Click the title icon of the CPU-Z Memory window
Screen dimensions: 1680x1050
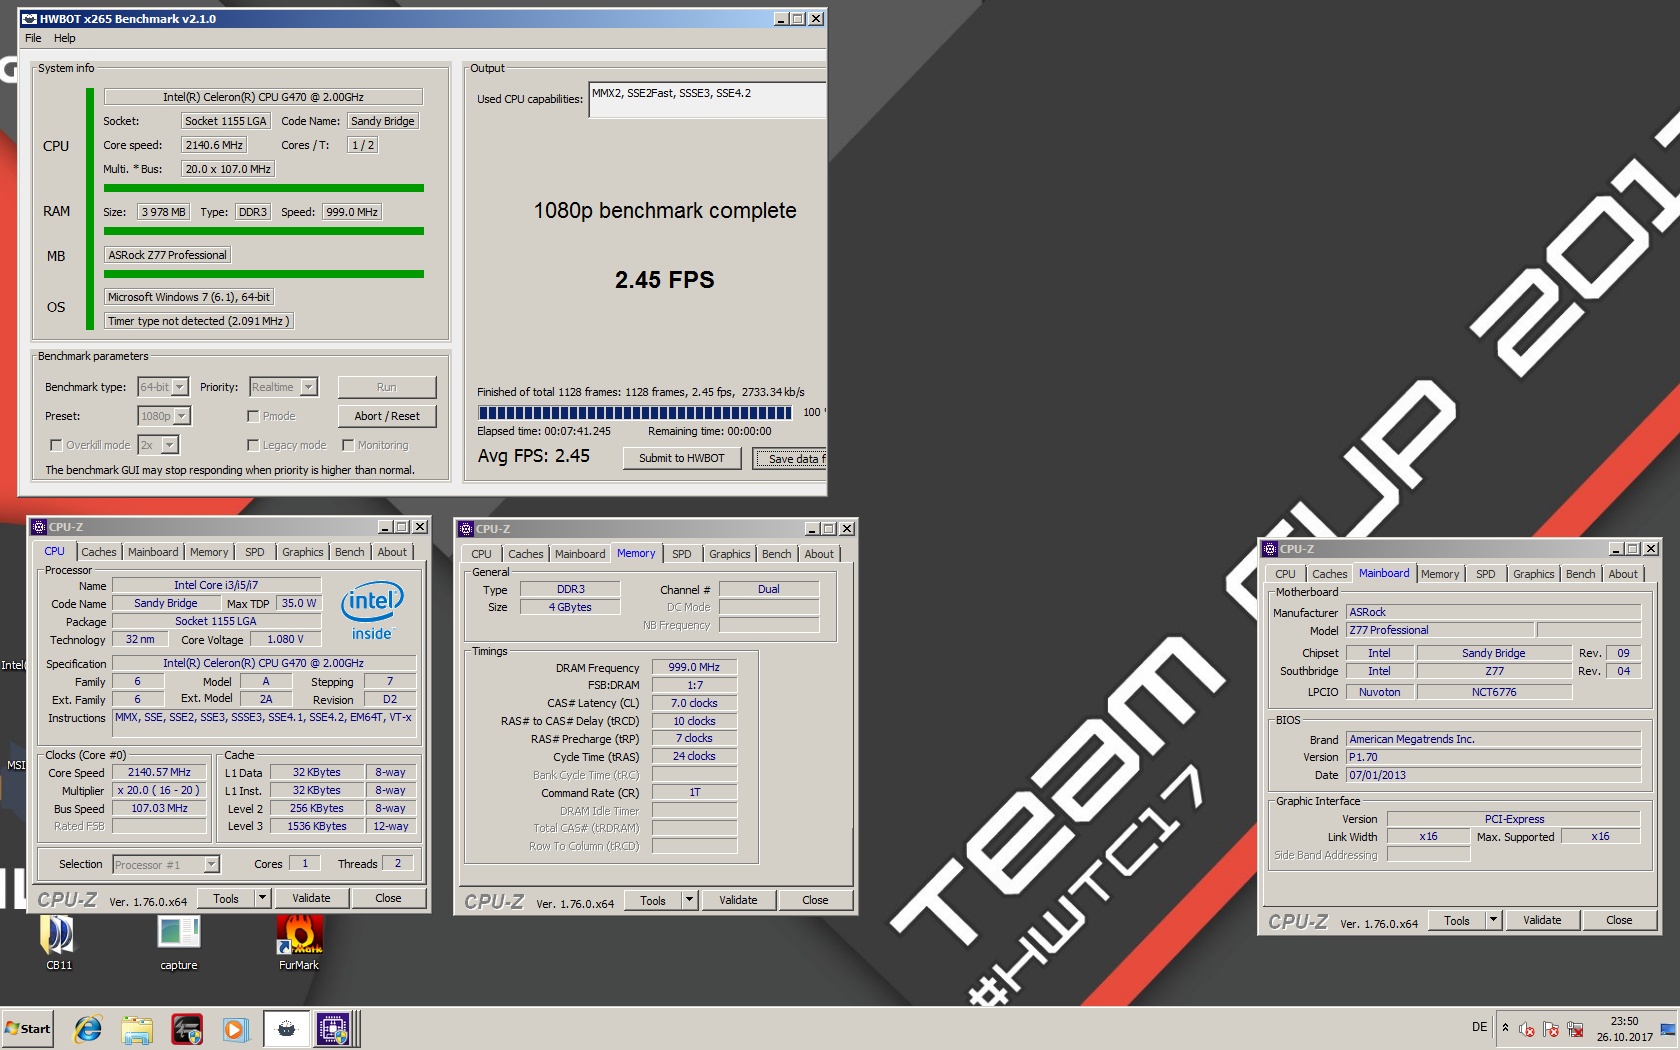click(465, 529)
